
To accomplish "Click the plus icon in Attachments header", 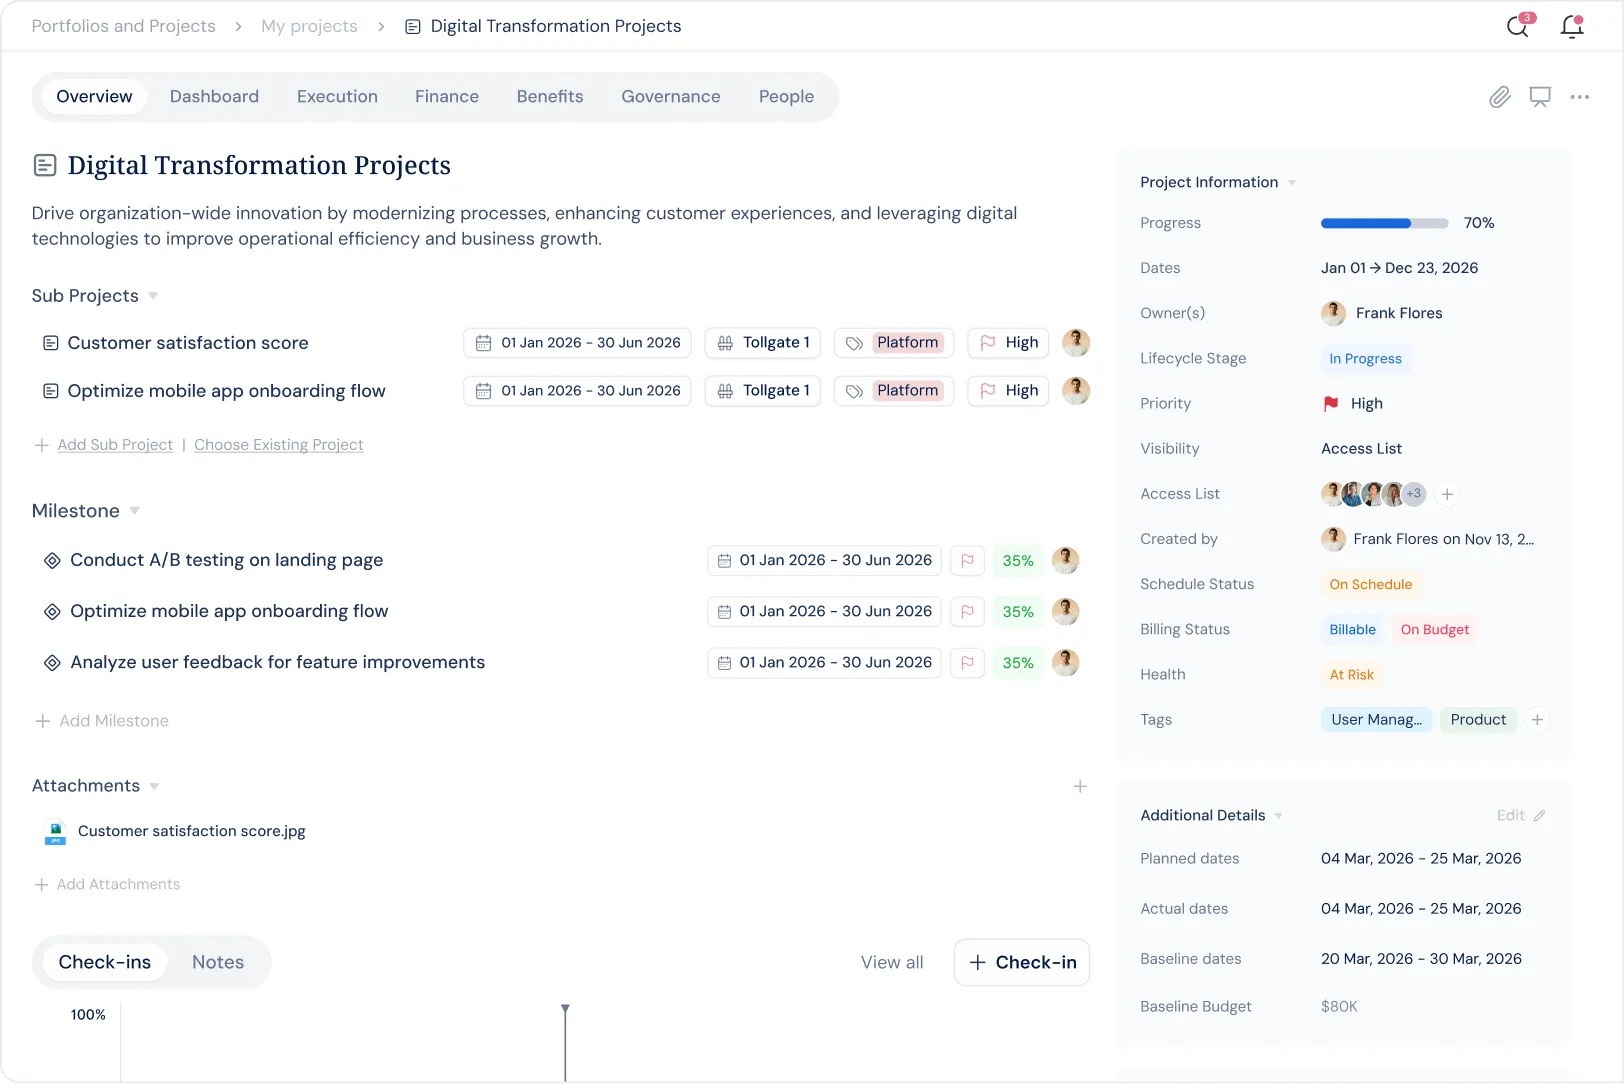I will 1080,787.
